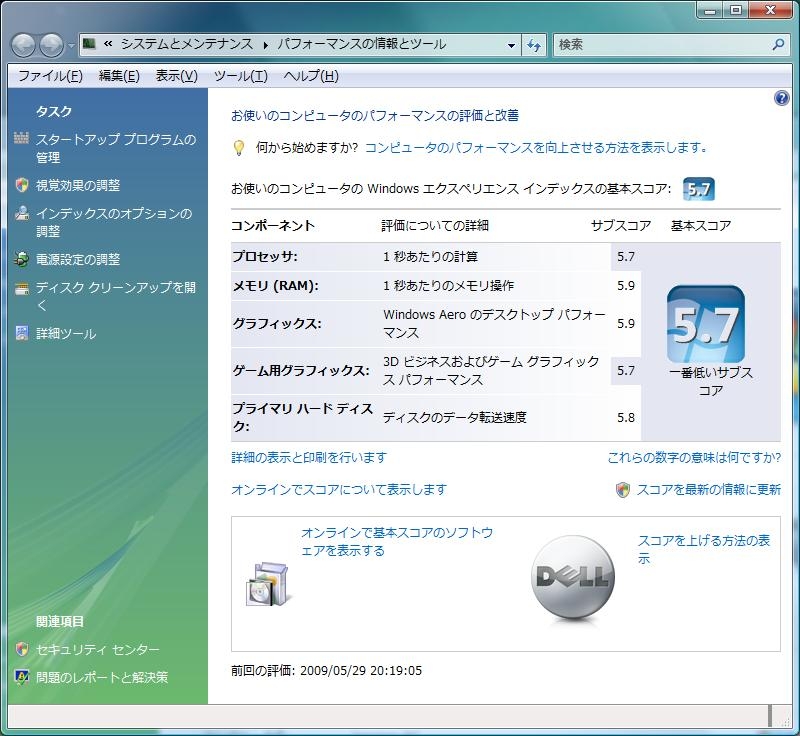Viewport: 800px width, 736px height.
Task: Click the lightbulb tip icon
Action: [239, 148]
